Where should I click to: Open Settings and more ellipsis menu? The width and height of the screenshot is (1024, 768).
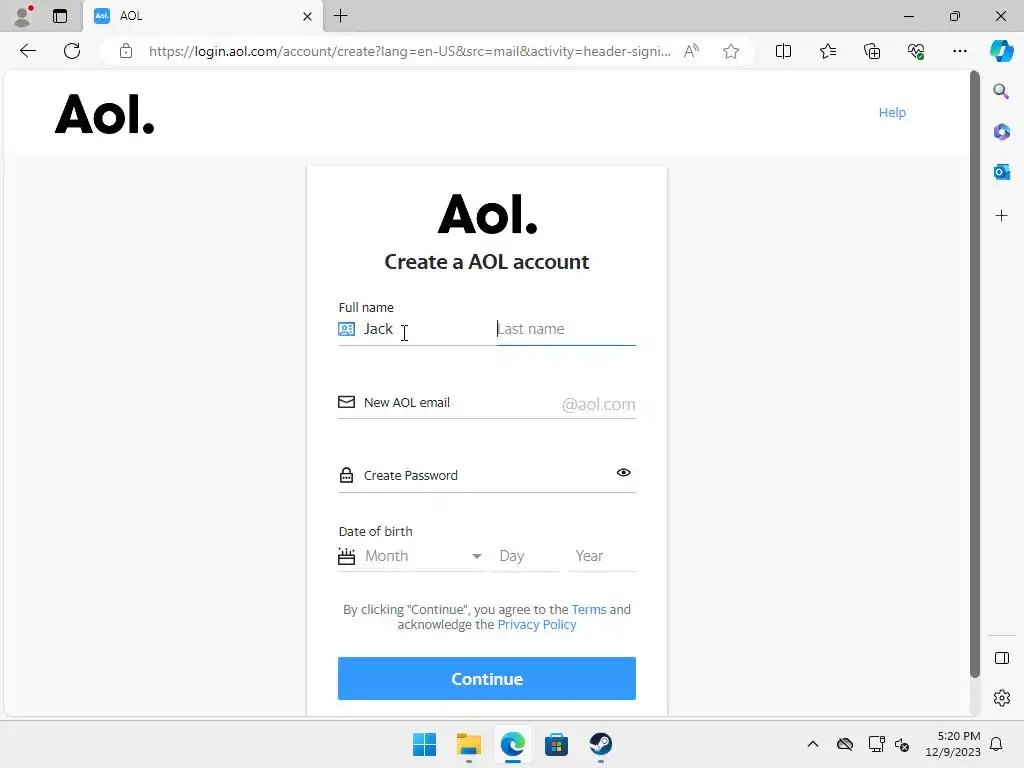tap(959, 51)
